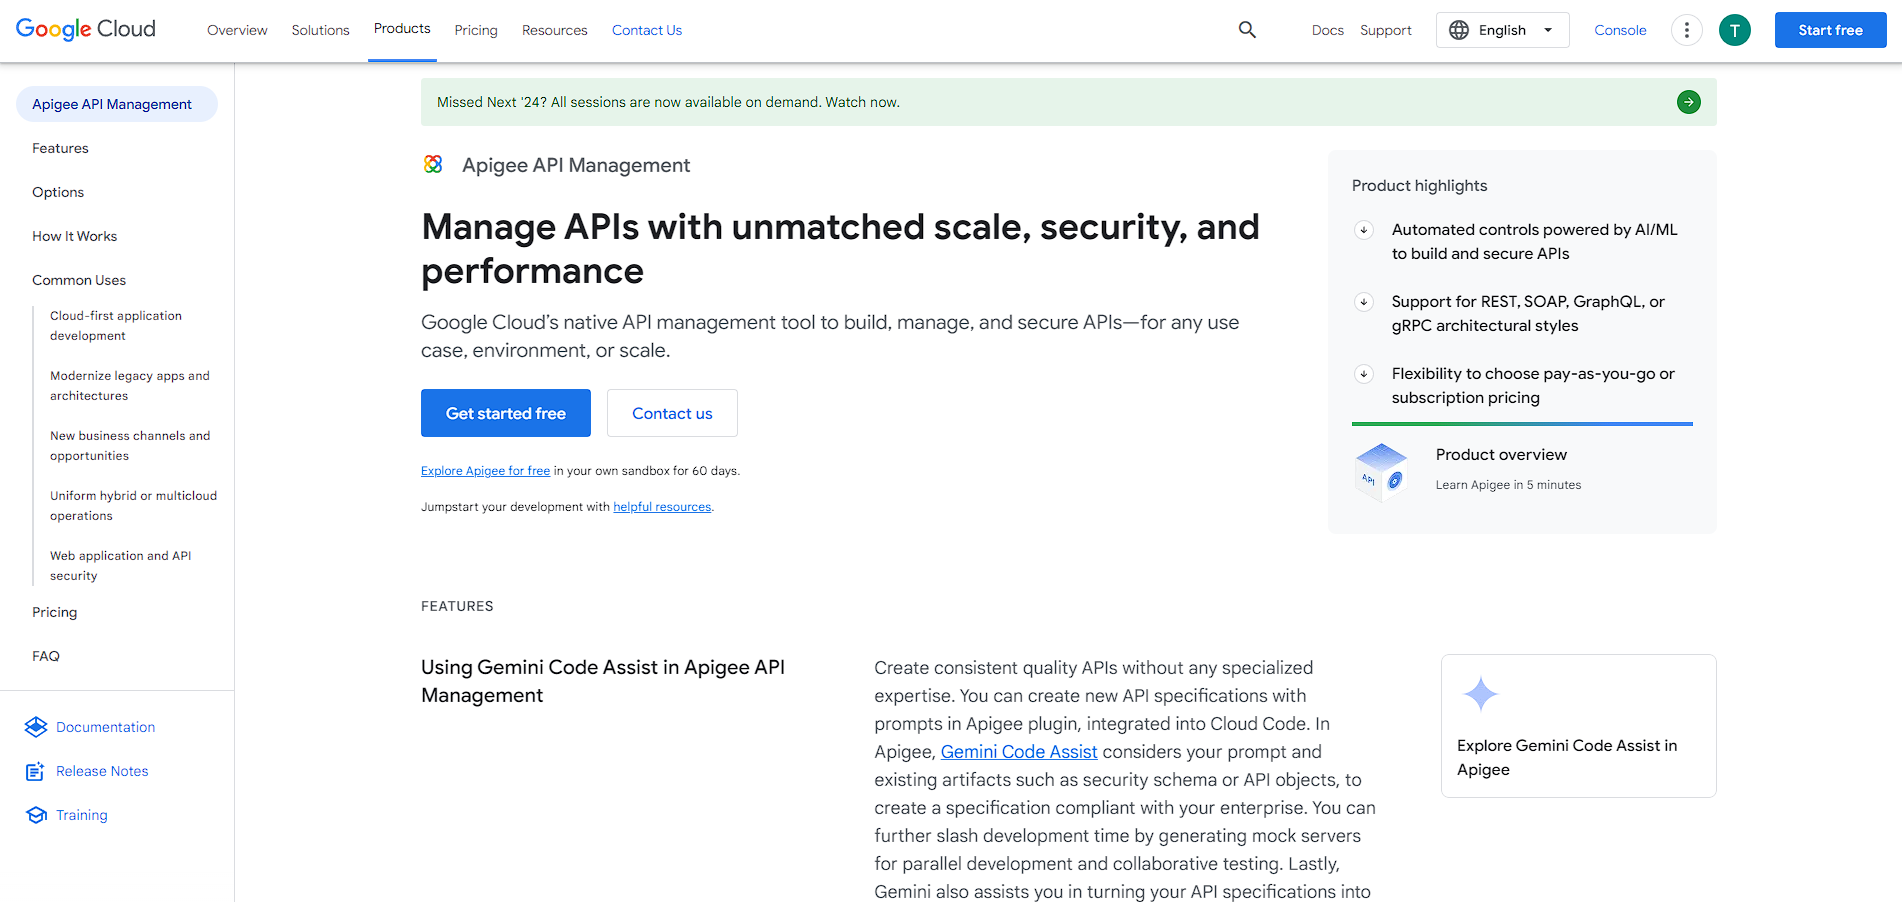Image resolution: width=1902 pixels, height=902 pixels.
Task: Click the Training graduation cap icon
Action: 36,815
